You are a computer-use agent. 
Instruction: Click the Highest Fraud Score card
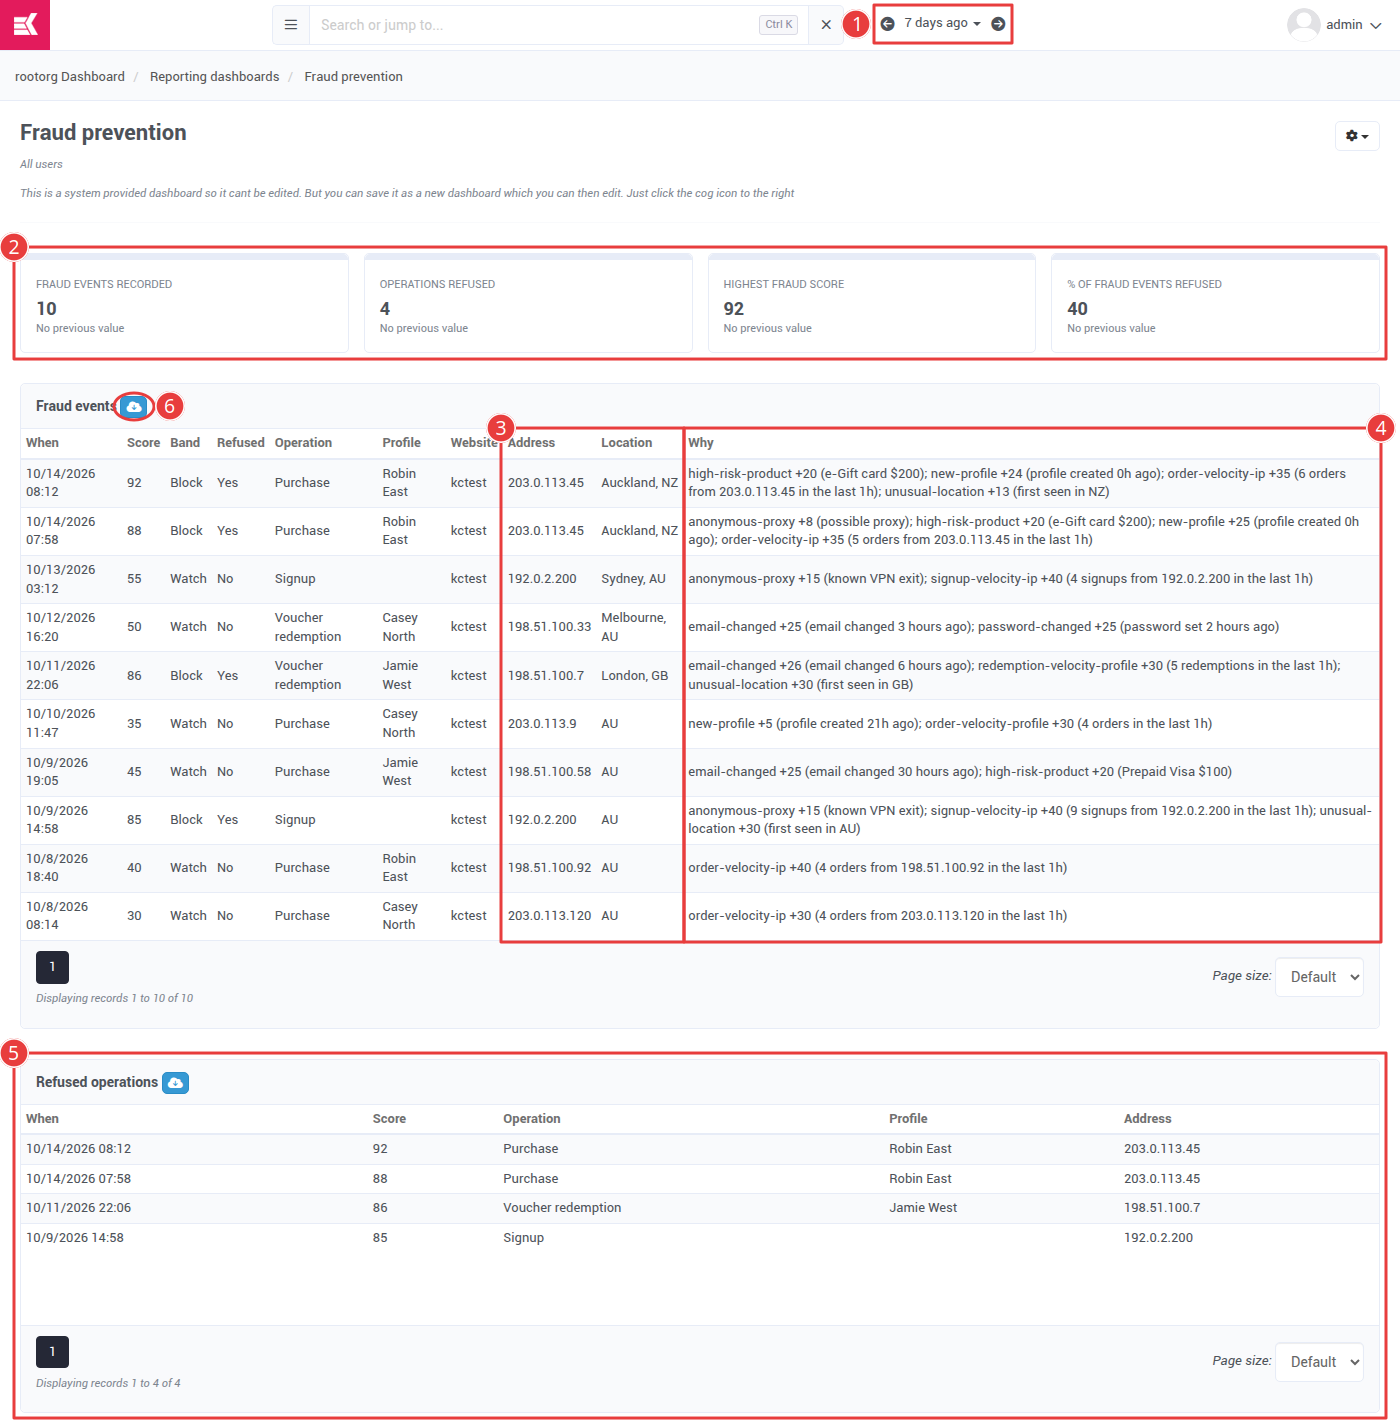tap(872, 304)
